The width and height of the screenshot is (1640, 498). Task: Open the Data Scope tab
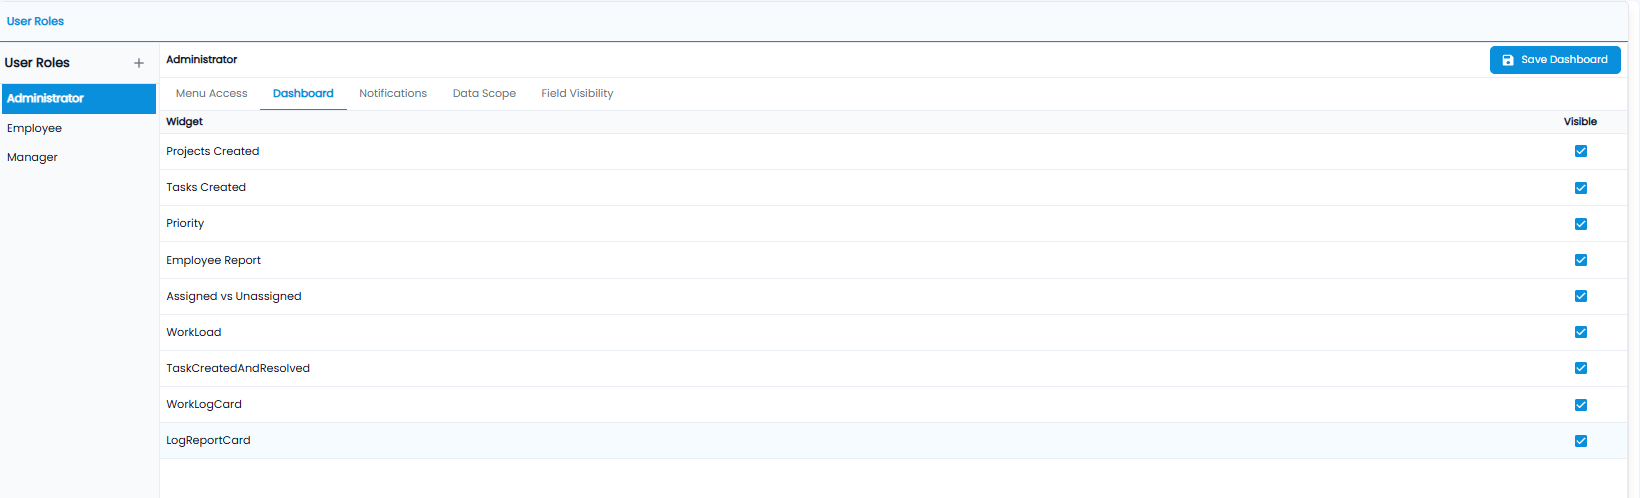click(x=484, y=93)
